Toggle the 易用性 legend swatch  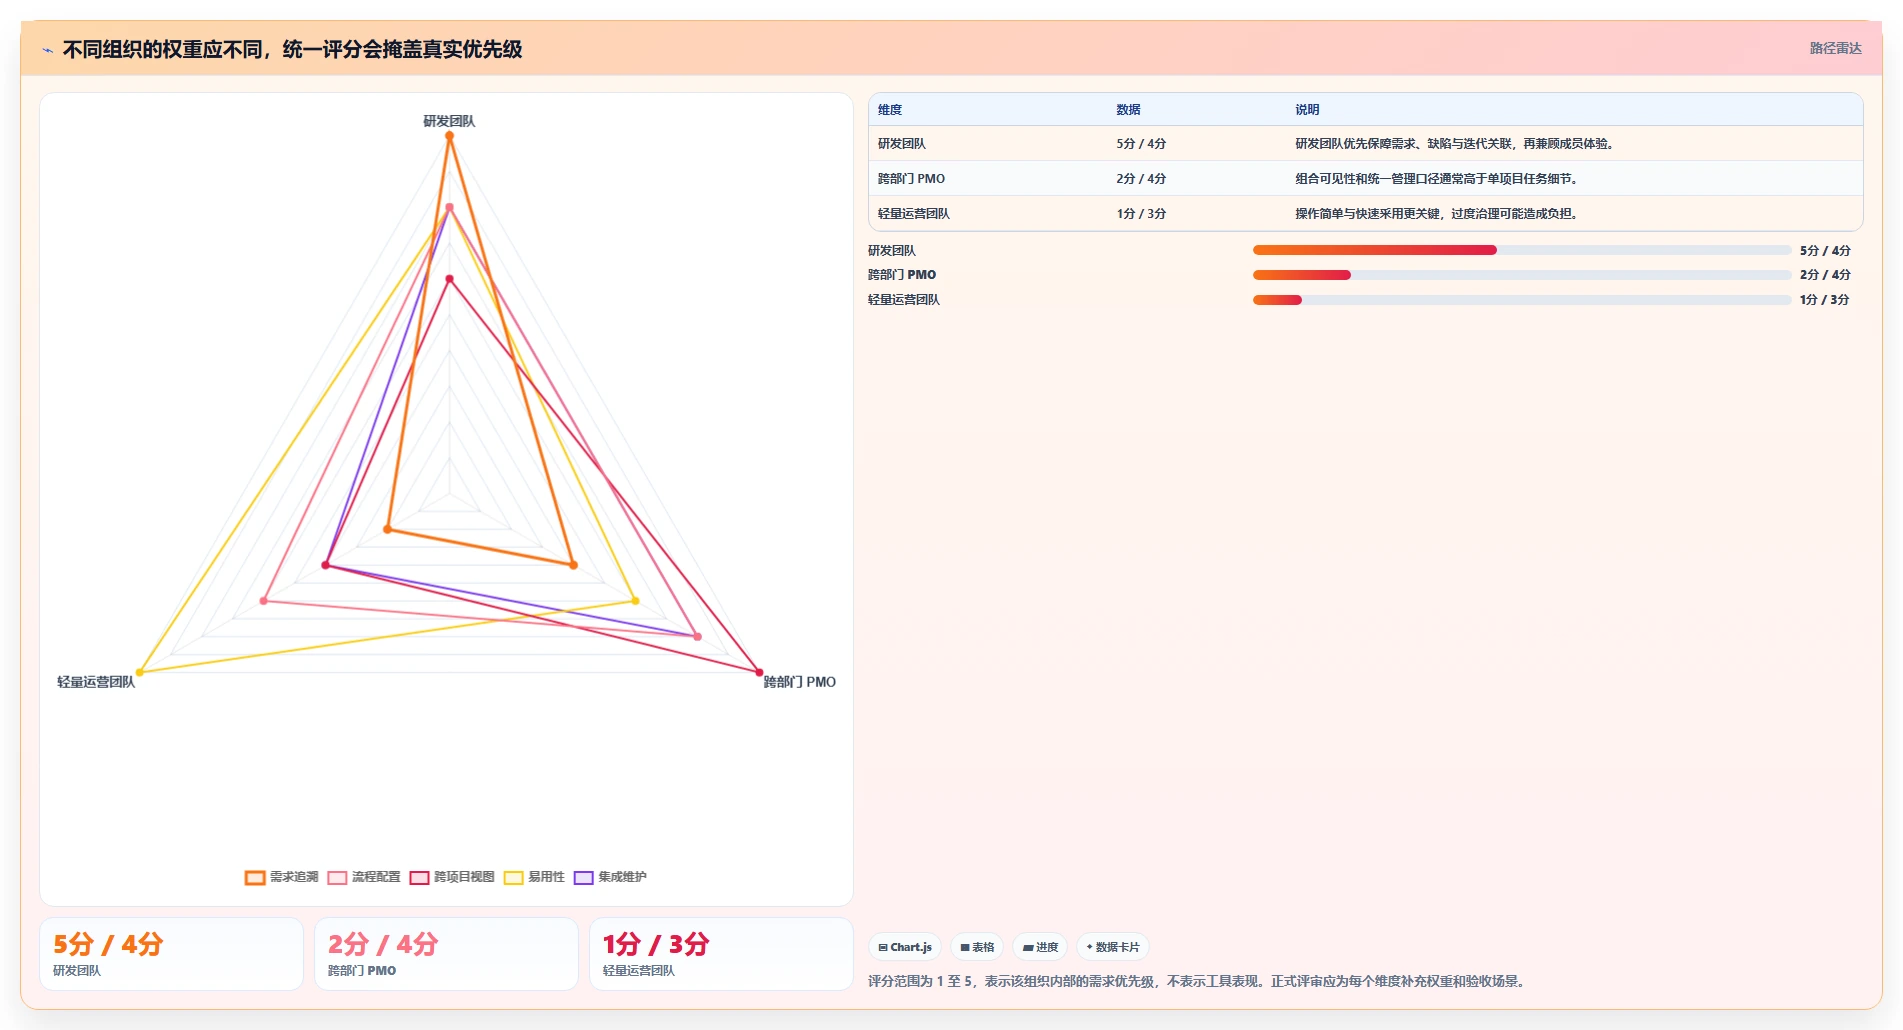[513, 878]
